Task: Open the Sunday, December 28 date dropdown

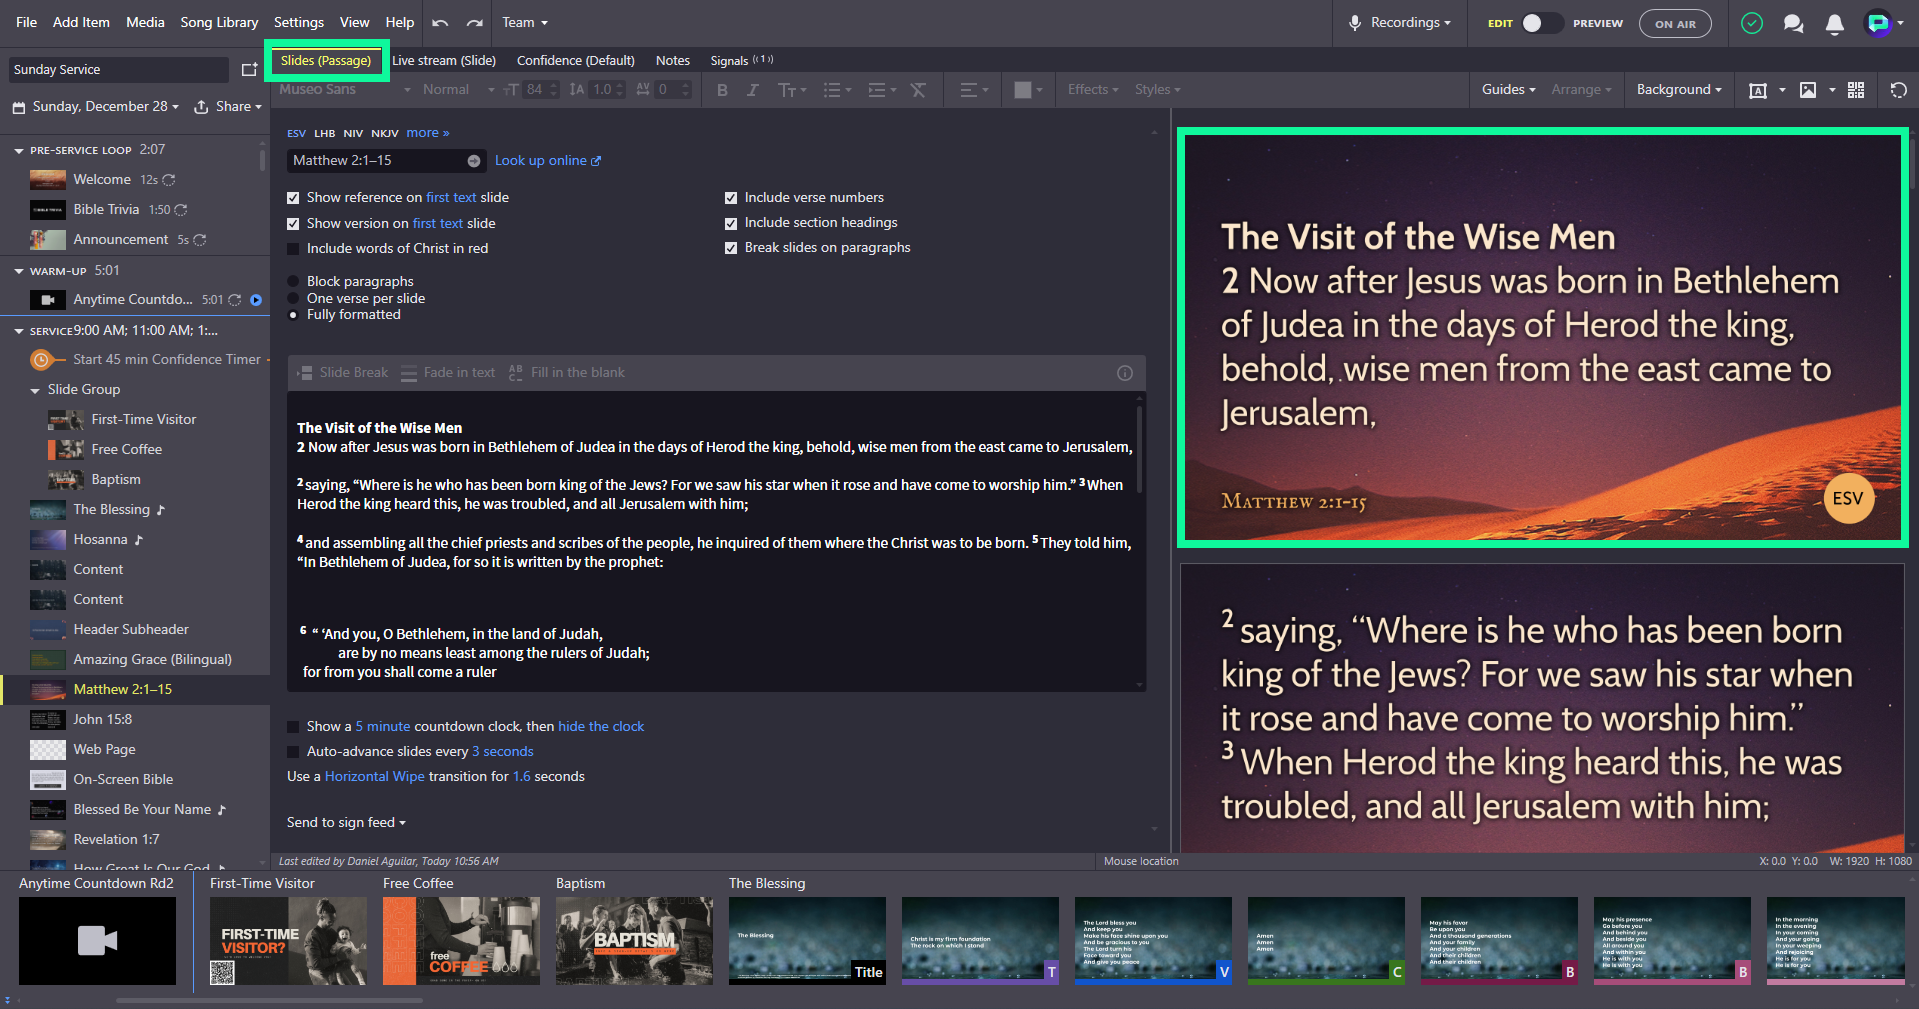Action: [x=96, y=107]
